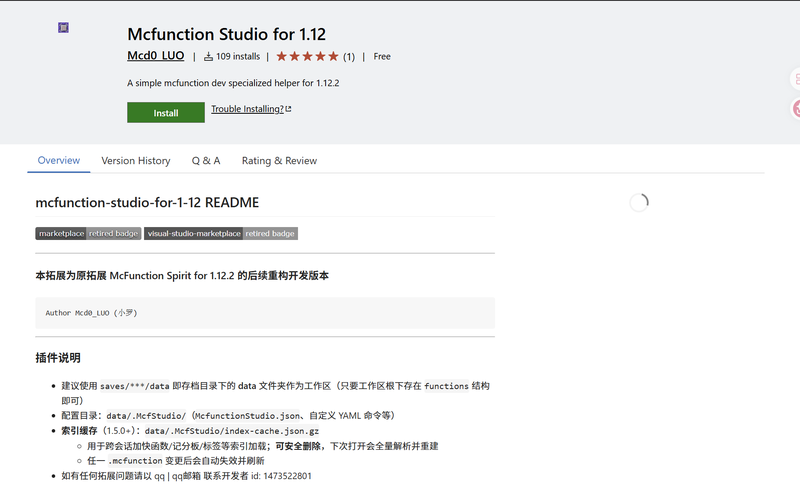Click the review count (1) text
The width and height of the screenshot is (800, 486).
coord(349,57)
